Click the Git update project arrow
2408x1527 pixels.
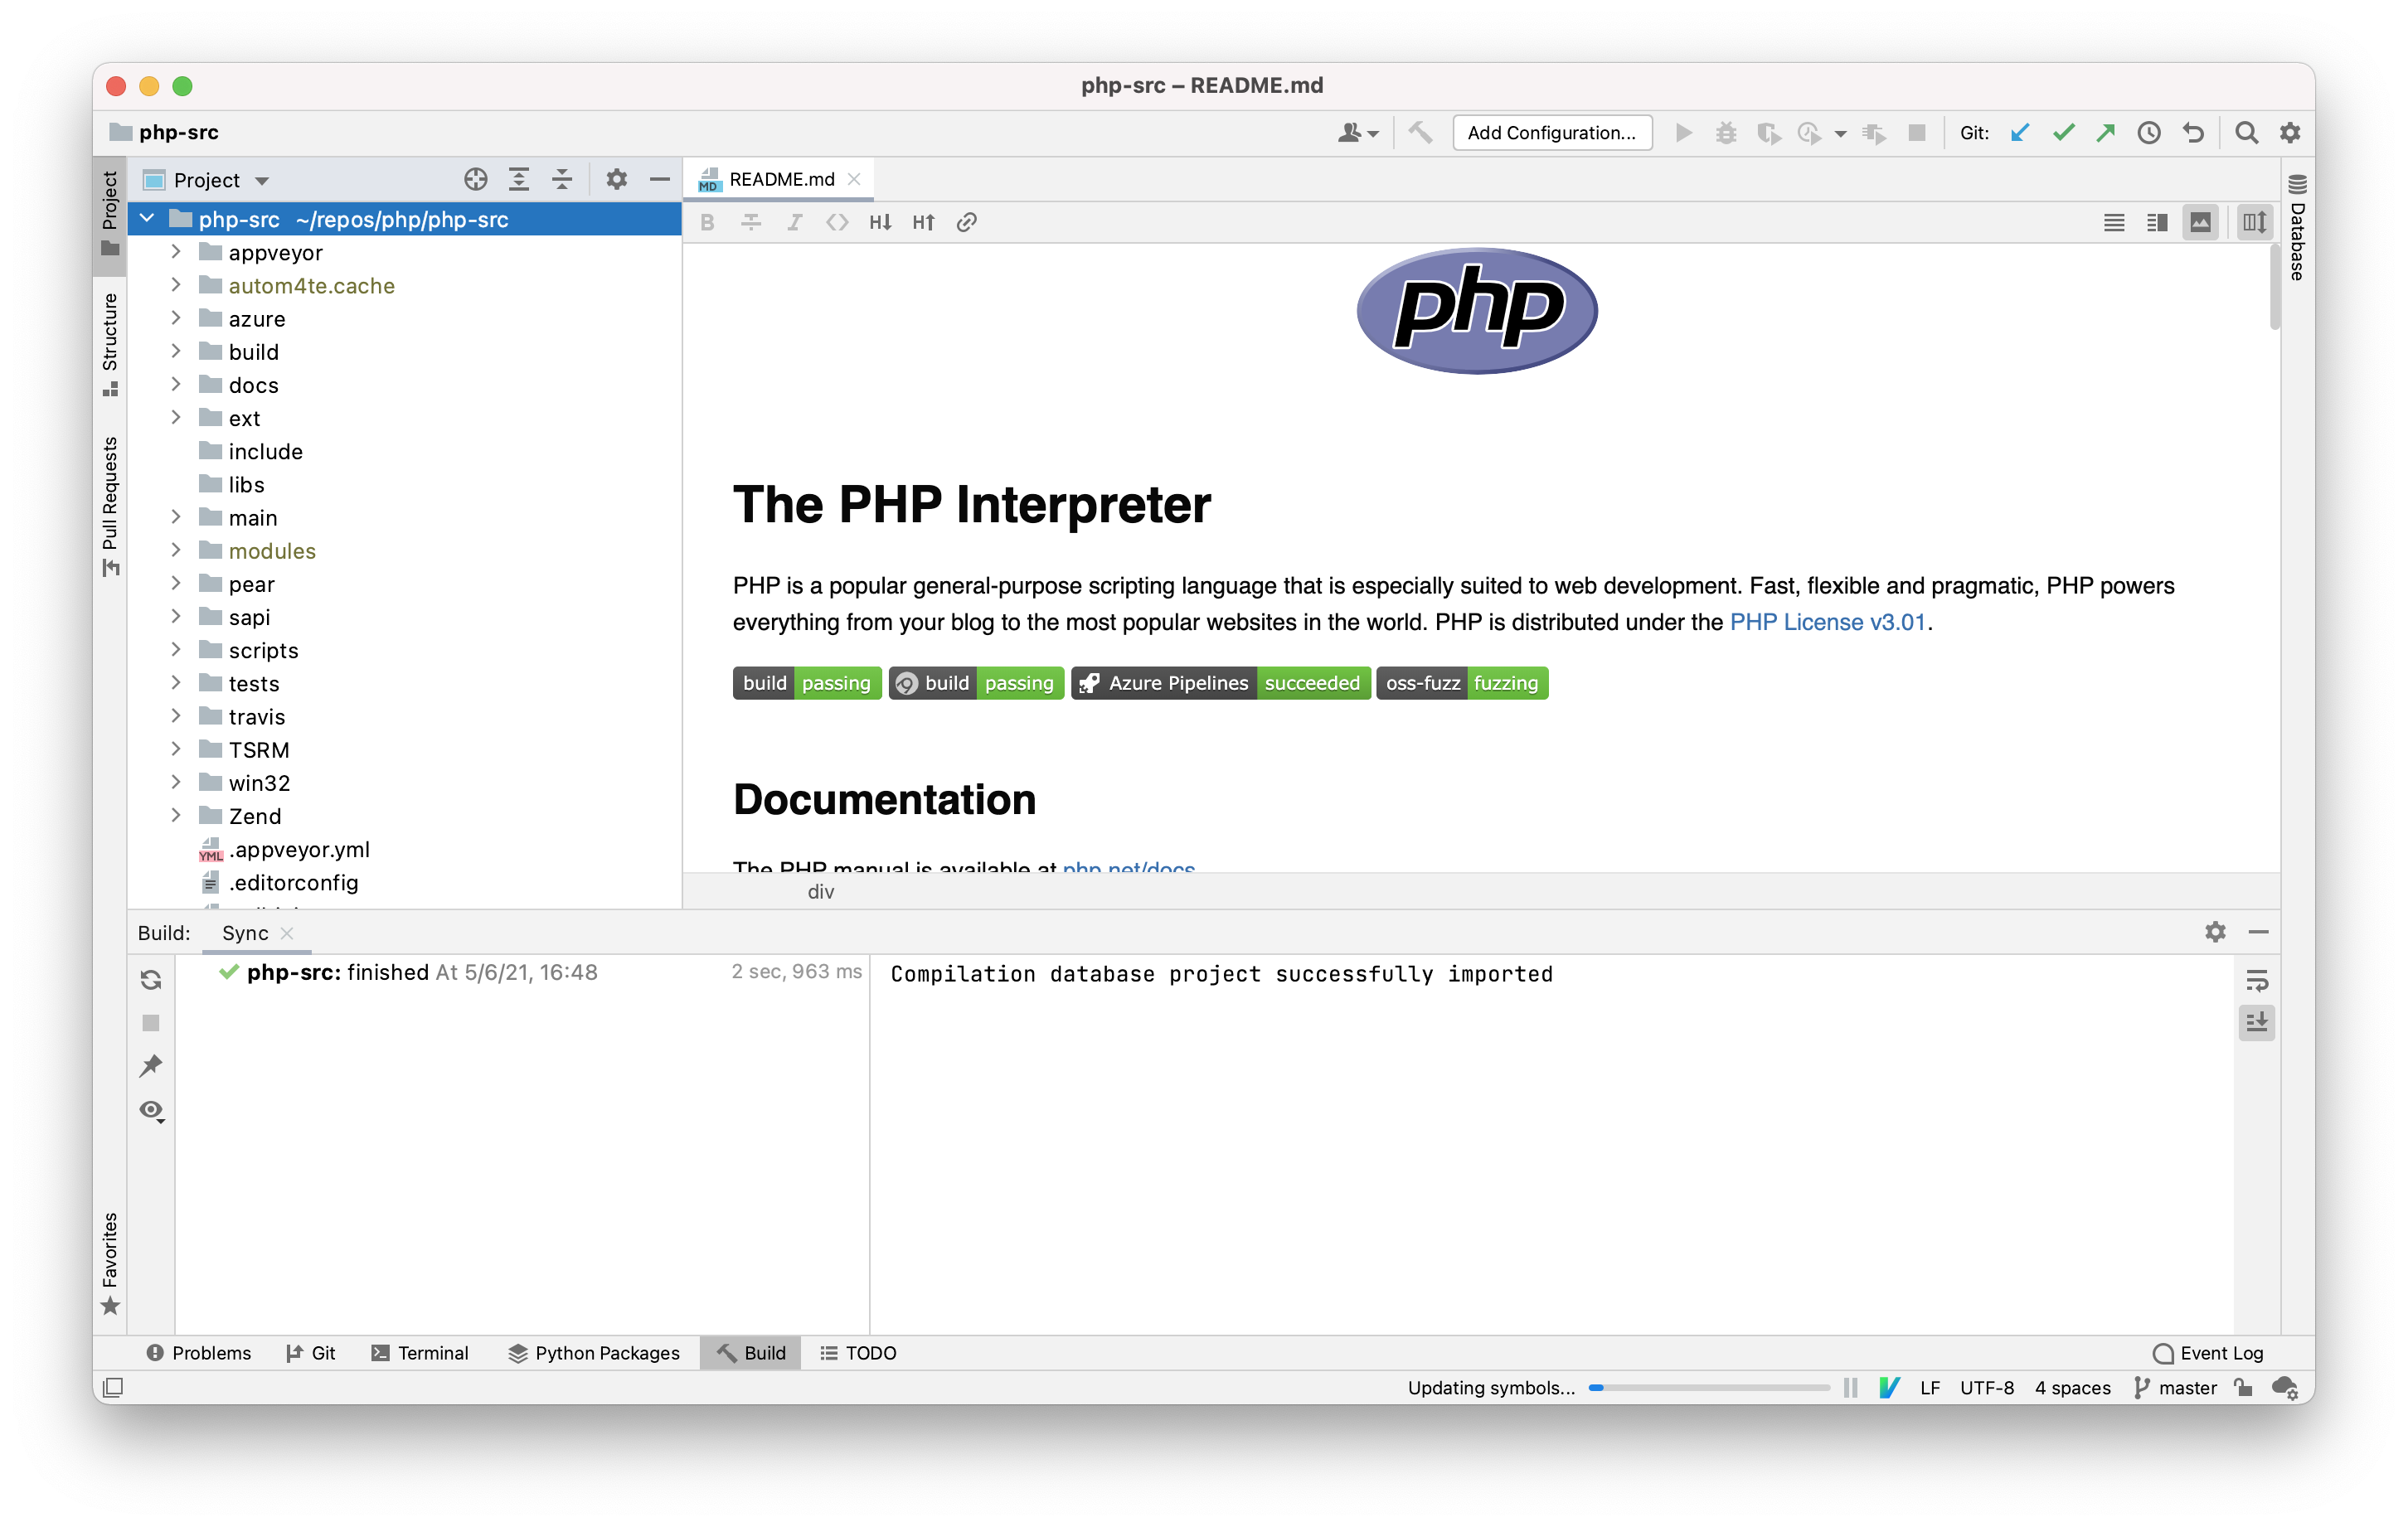(2019, 133)
